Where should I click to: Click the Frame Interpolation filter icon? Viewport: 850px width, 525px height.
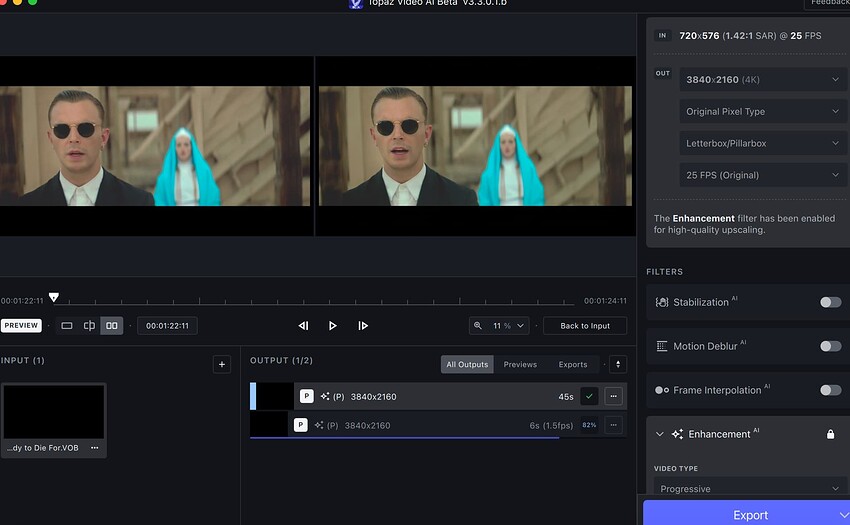coord(662,390)
